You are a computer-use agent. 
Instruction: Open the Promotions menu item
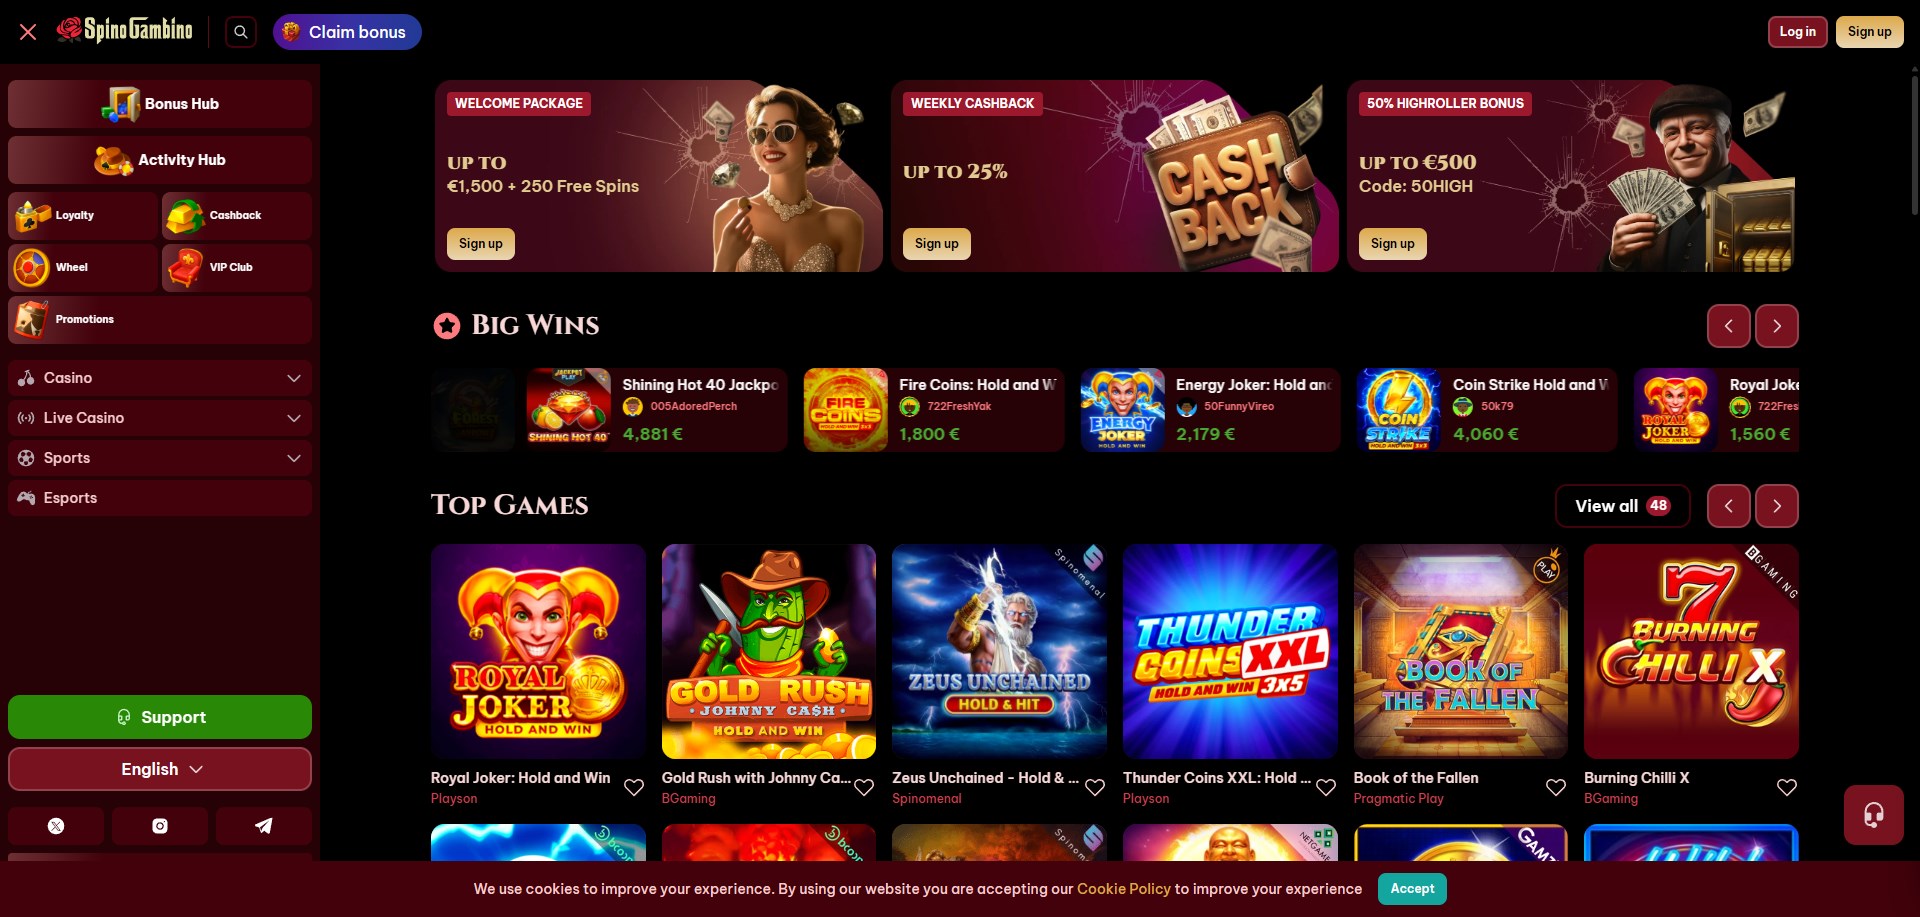point(160,319)
